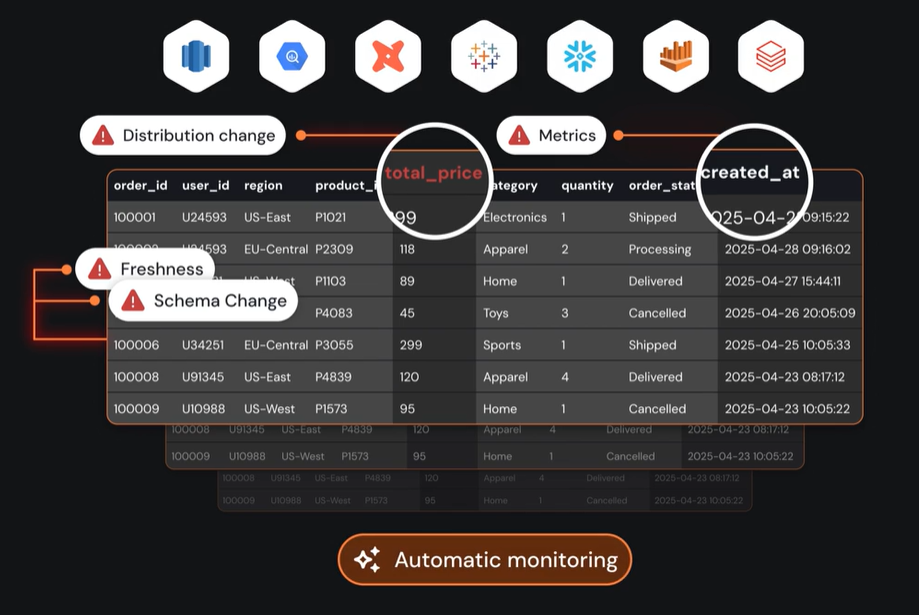Select order ID 100001 cell
The image size is (919, 615).
135,218
